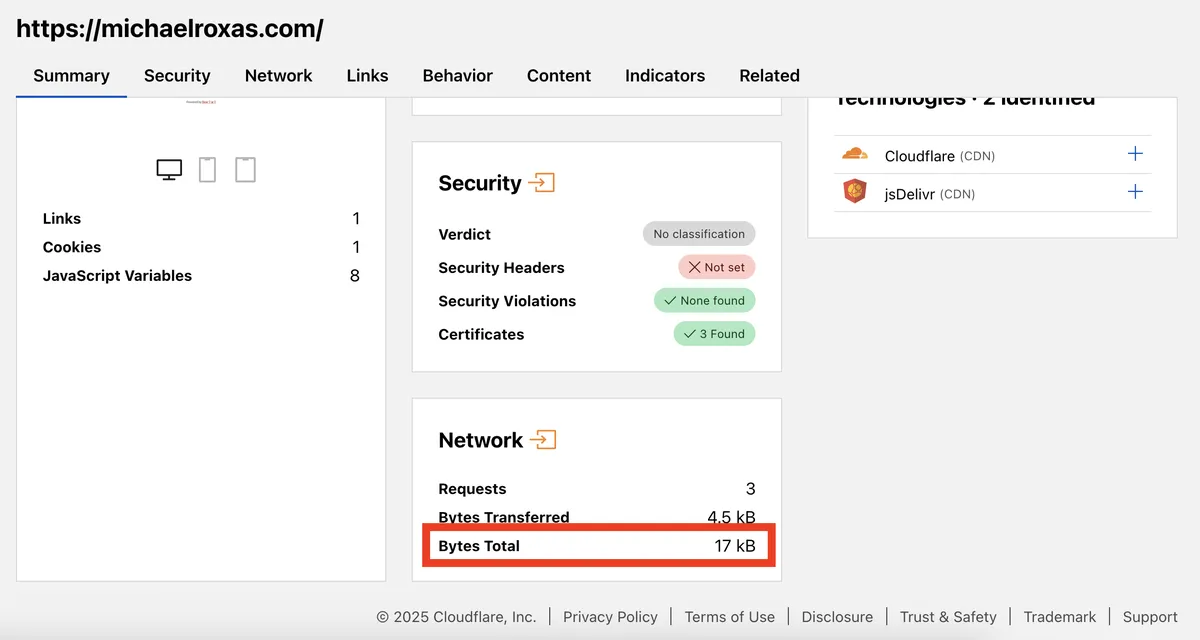Select the tablet view icon
1200x640 pixels.
pyautogui.click(x=245, y=170)
